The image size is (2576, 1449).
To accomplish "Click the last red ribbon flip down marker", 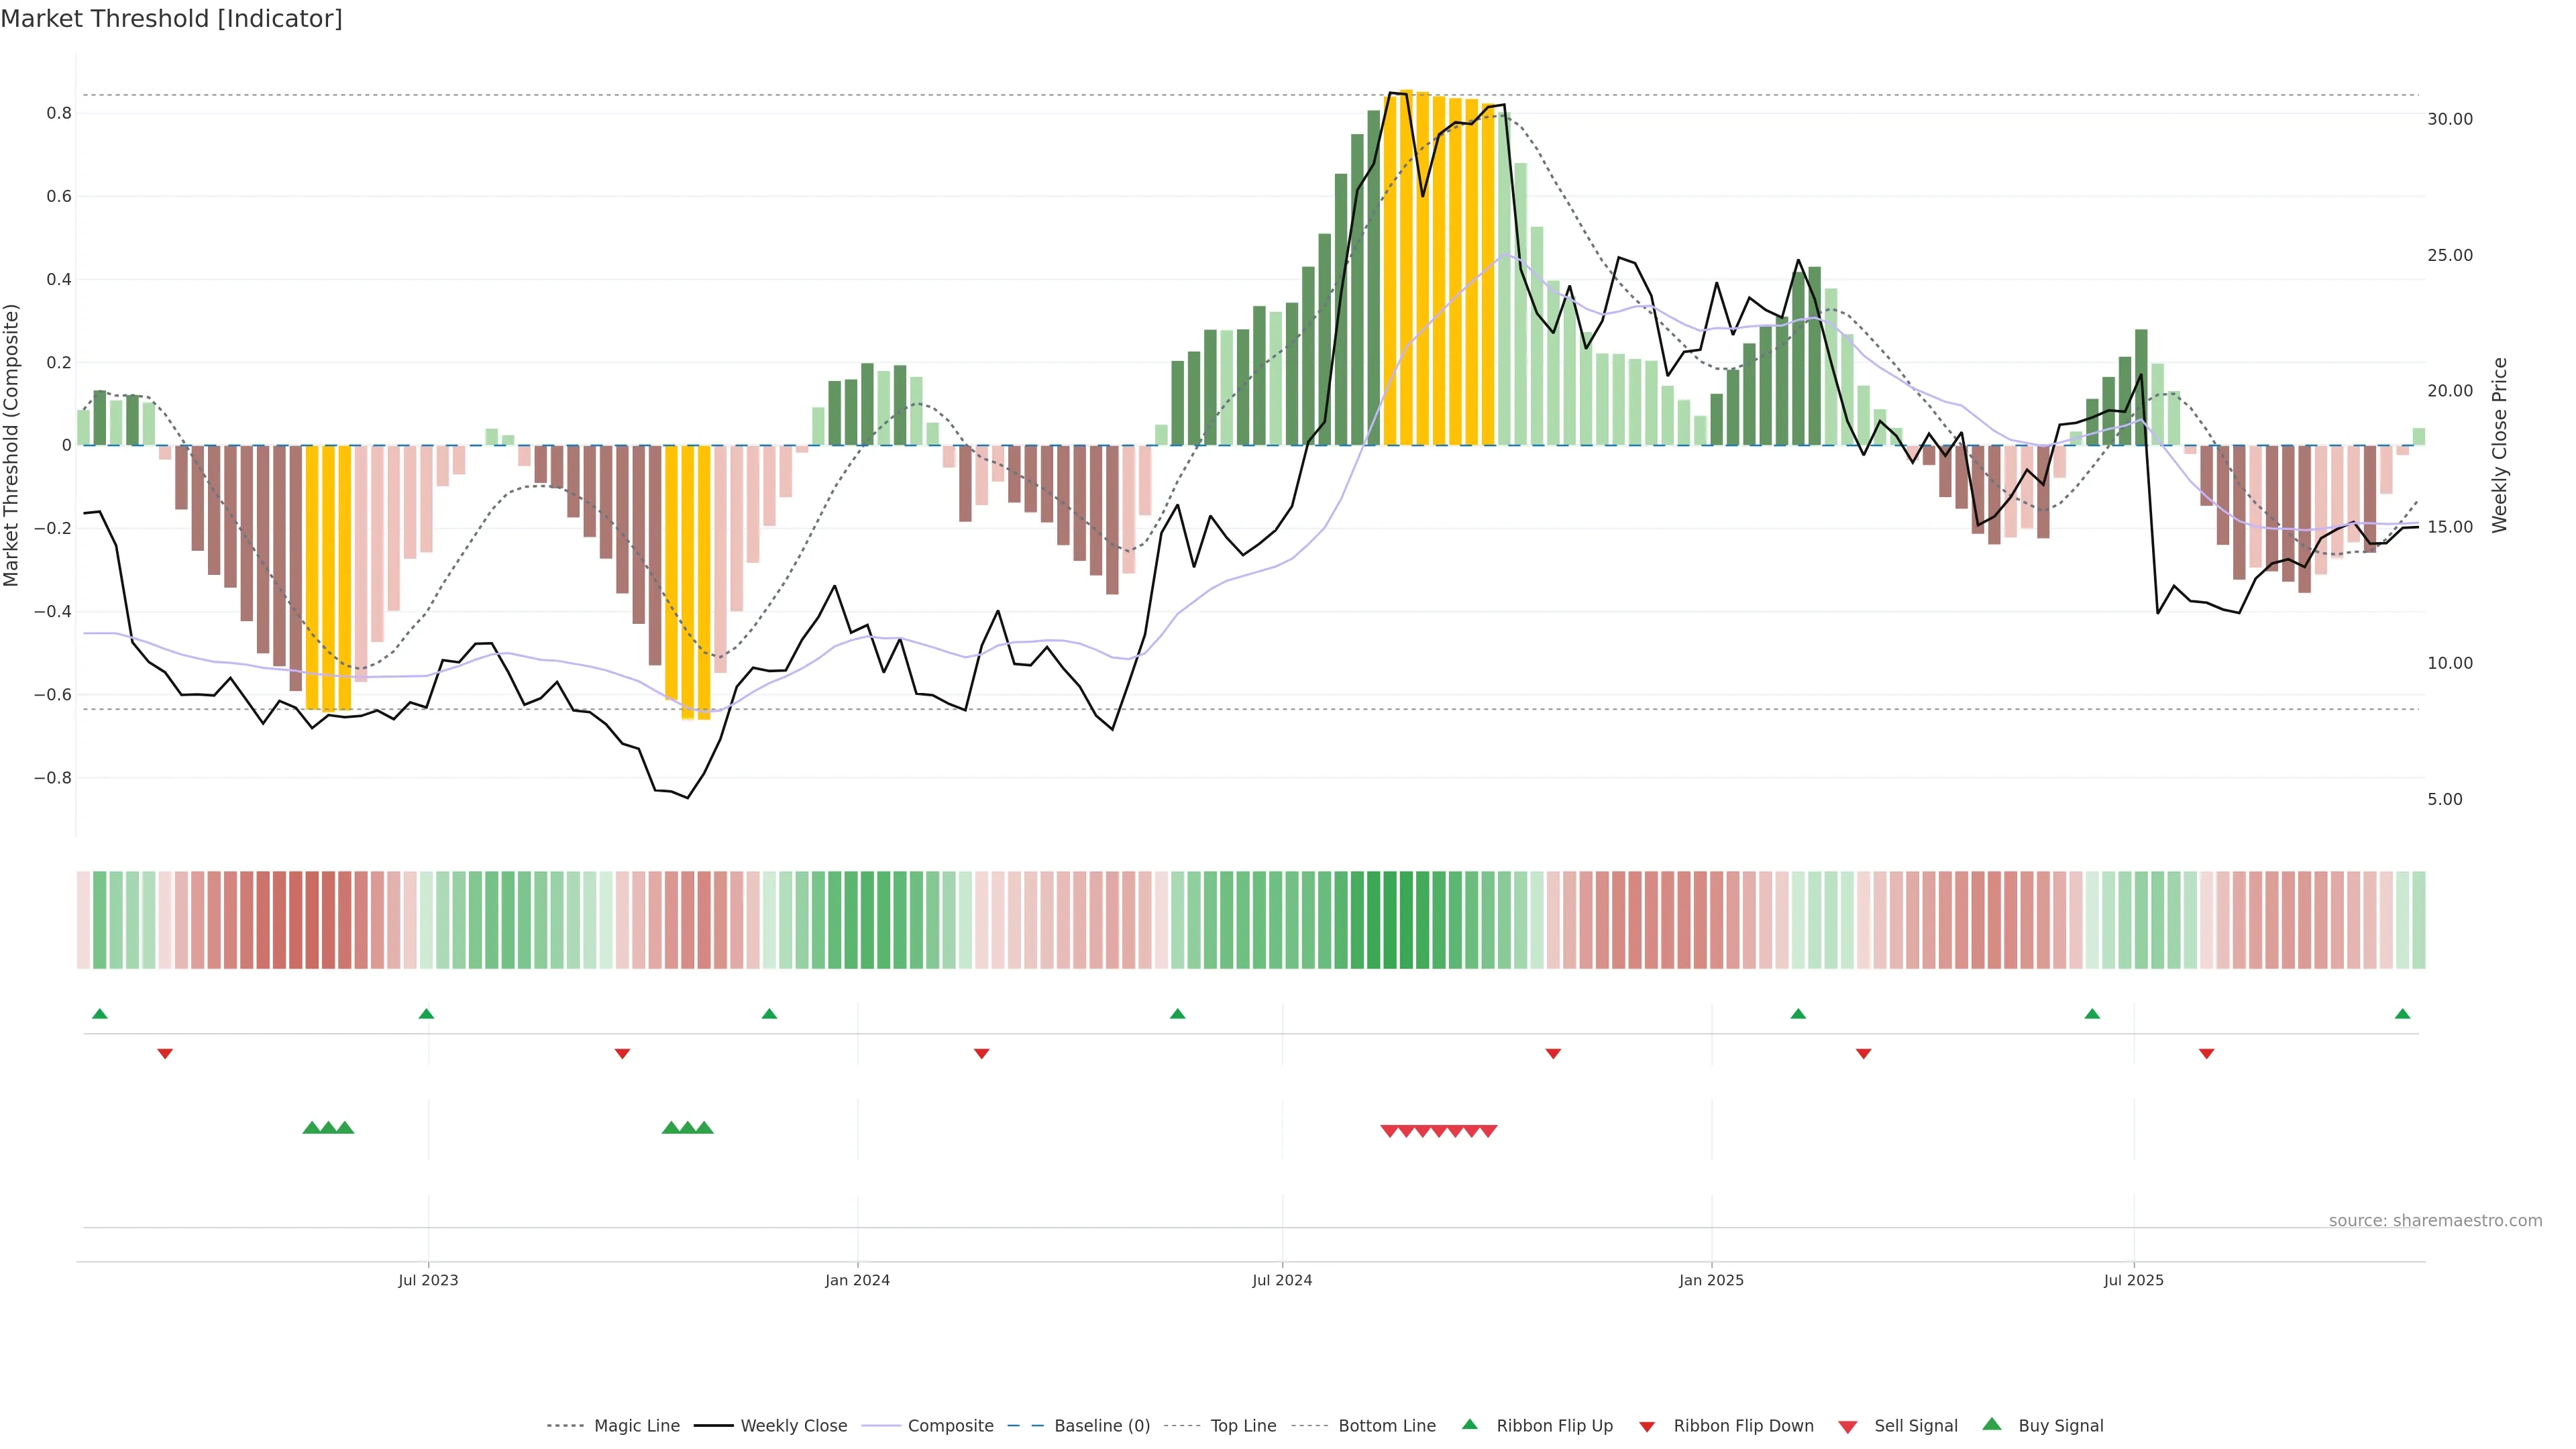I will click(x=2206, y=1054).
